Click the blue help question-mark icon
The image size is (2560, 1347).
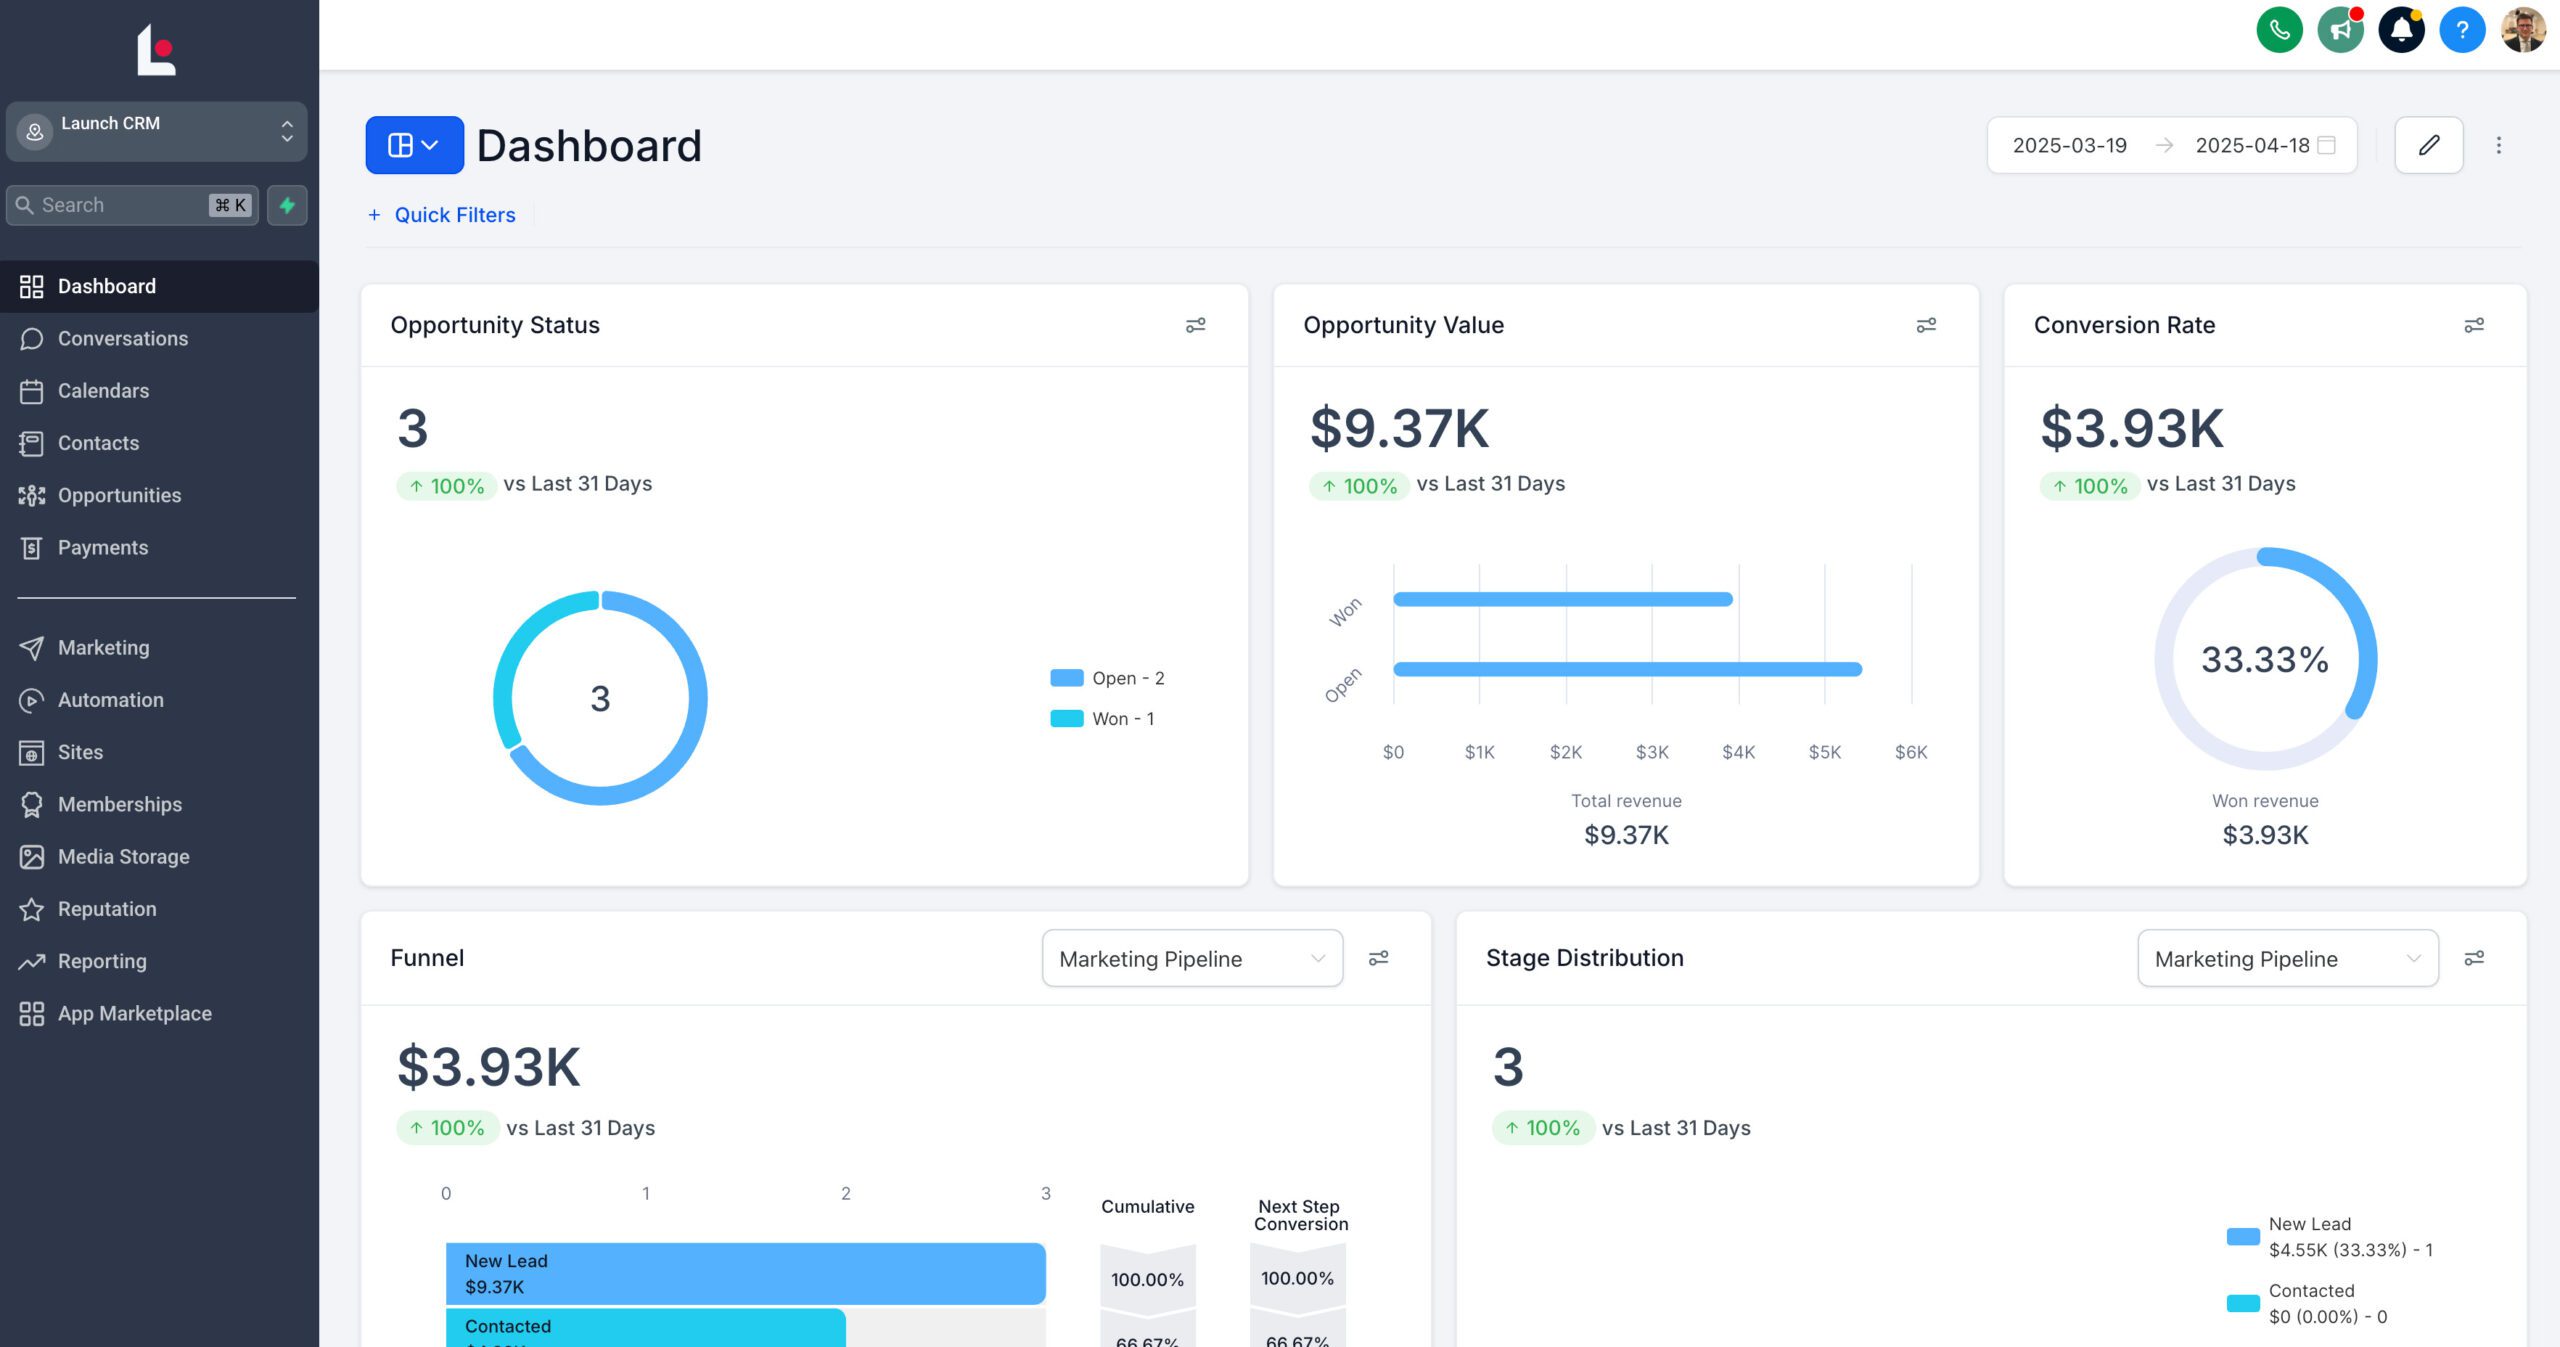coord(2462,30)
